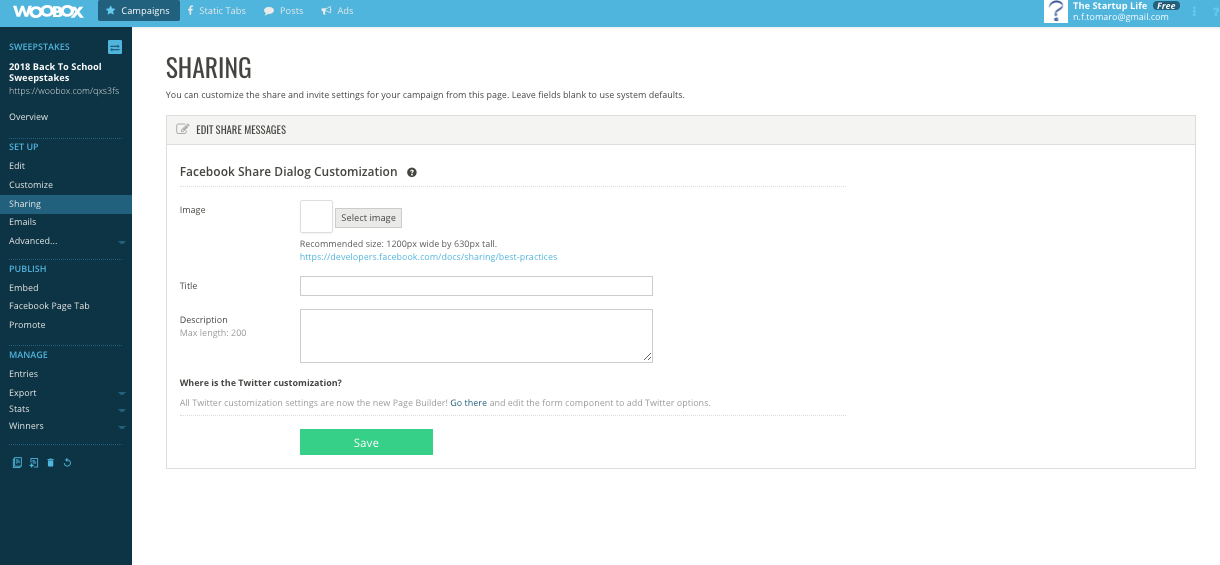Open the Facebook sharing best-practices link

click(x=428, y=257)
